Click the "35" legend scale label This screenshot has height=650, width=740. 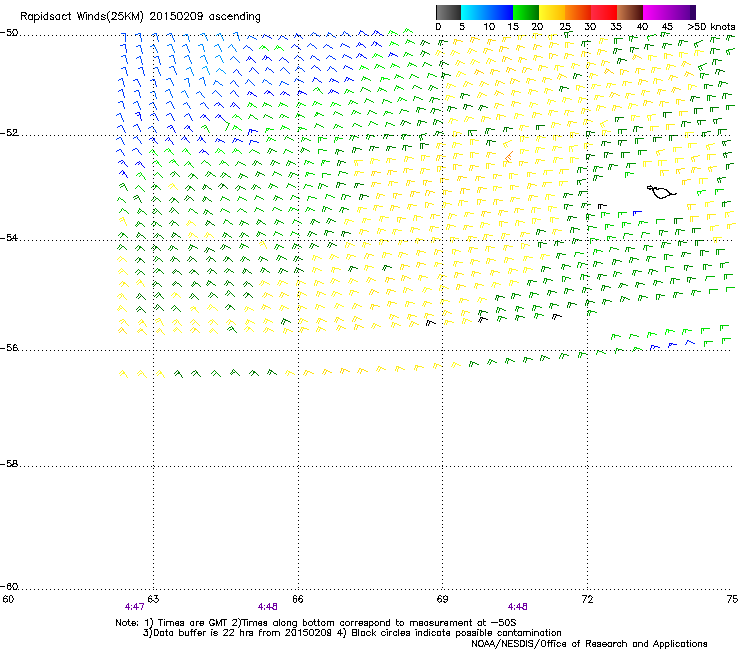point(616,27)
